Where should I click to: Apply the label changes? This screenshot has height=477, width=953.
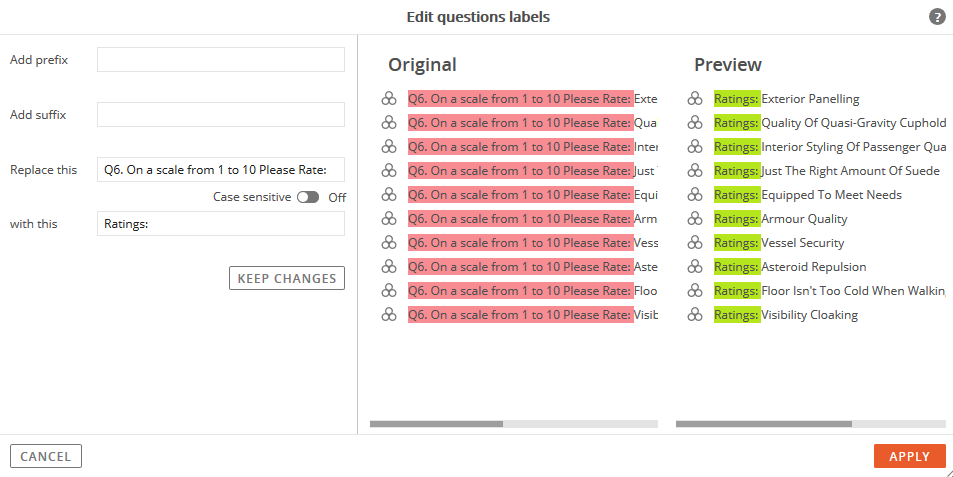pos(910,456)
